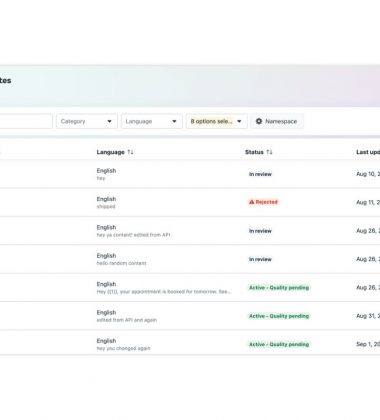Click the Status column header text
The width and height of the screenshot is (380, 420).
(x=254, y=152)
